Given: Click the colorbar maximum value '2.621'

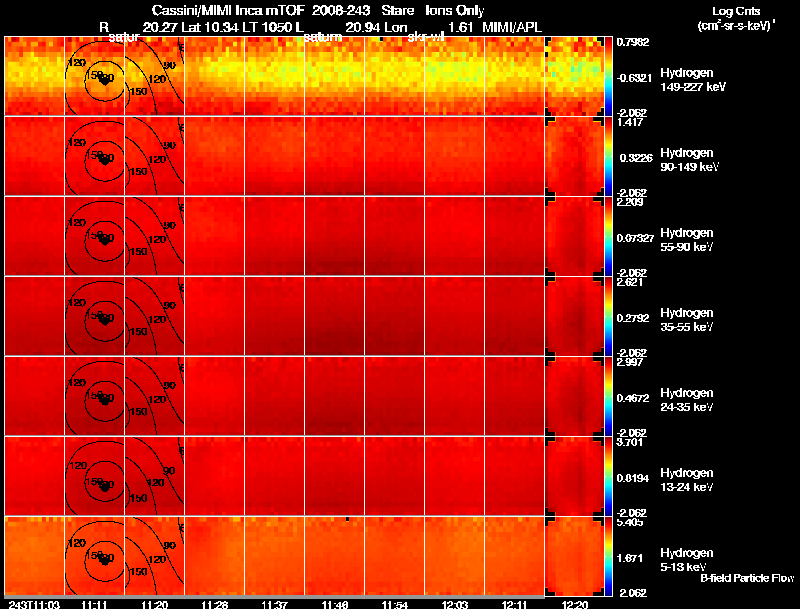Looking at the screenshot, I should point(630,283).
